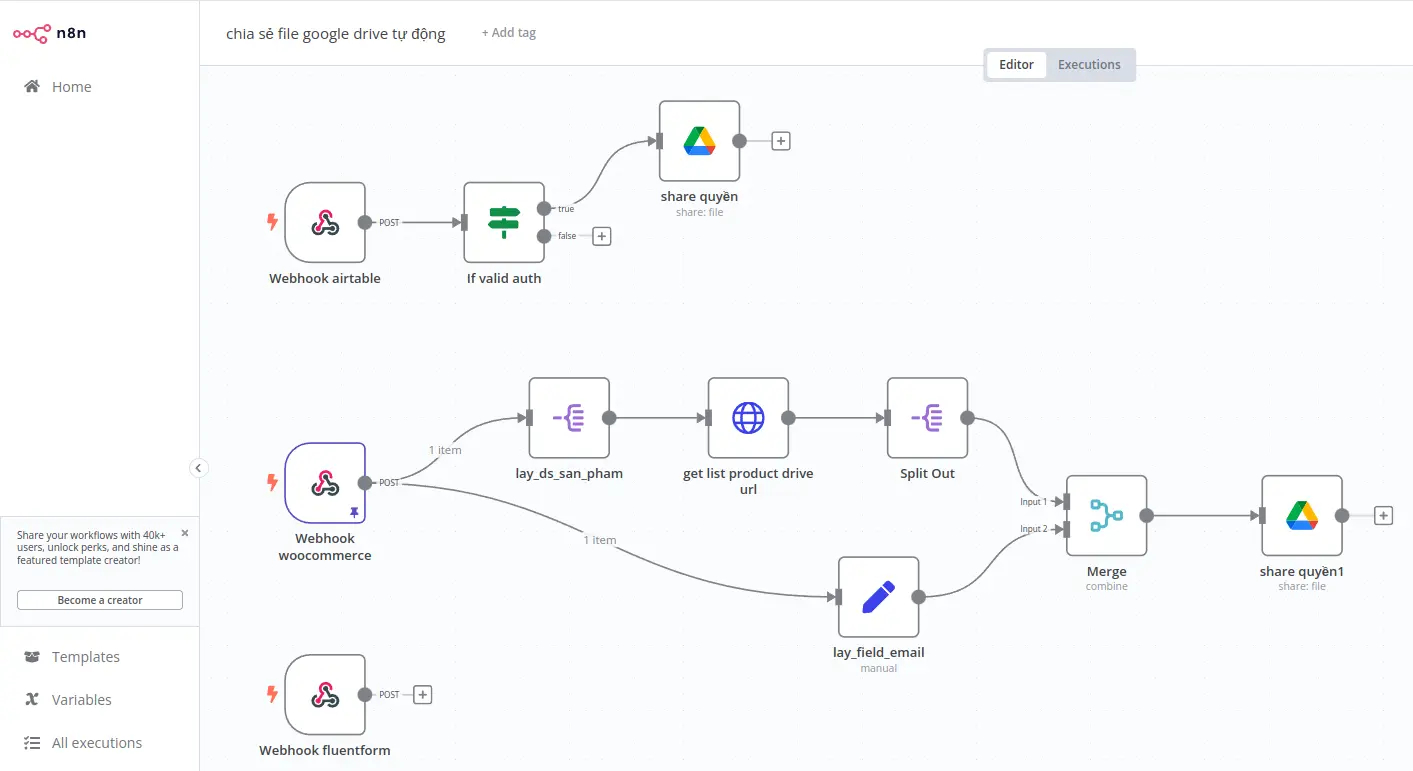Click the Merge node Input 2 connector
The height and width of the screenshot is (771, 1413).
click(1068, 529)
